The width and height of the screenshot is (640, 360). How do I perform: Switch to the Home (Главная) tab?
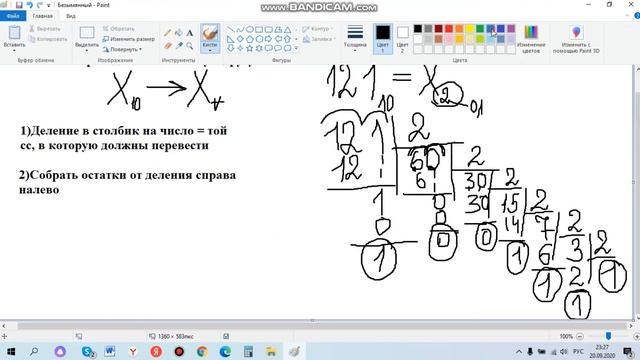pos(42,16)
